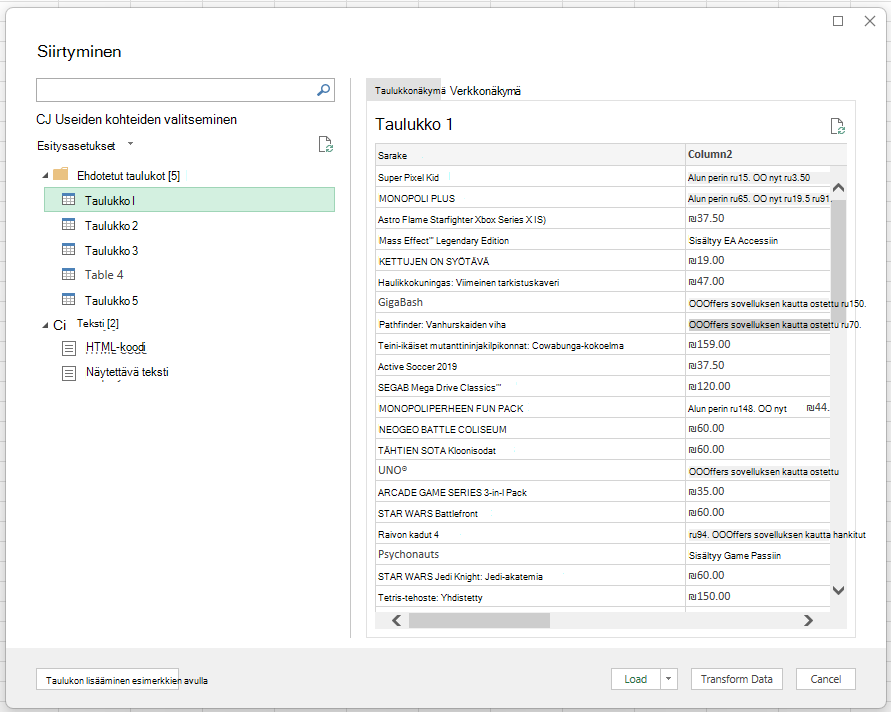Screen dimensions: 891x712
Task: Click the Sisältyy Game Passiin cell
Action: [758, 556]
